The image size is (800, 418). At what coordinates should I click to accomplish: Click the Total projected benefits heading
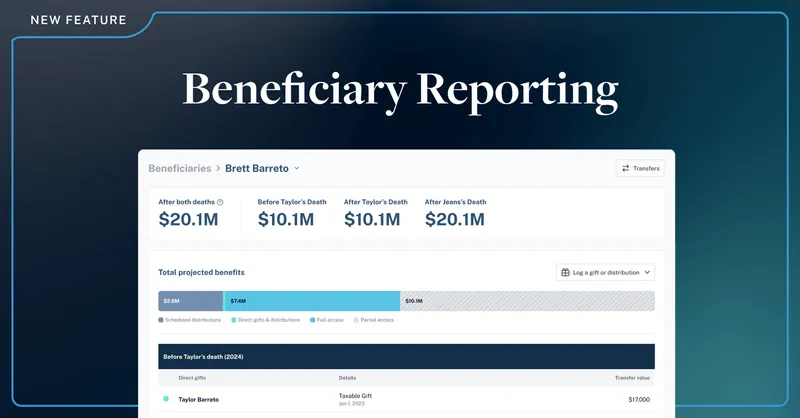[201, 273]
